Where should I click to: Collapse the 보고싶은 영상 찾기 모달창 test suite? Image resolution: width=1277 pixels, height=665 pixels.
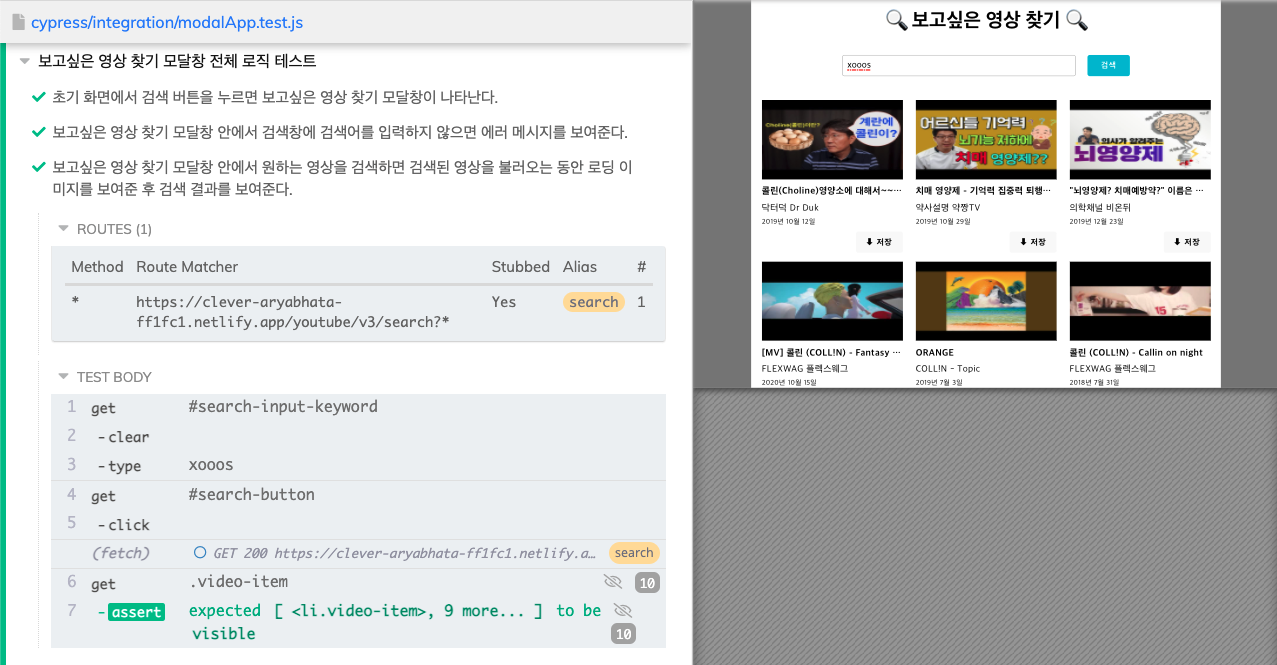24,61
